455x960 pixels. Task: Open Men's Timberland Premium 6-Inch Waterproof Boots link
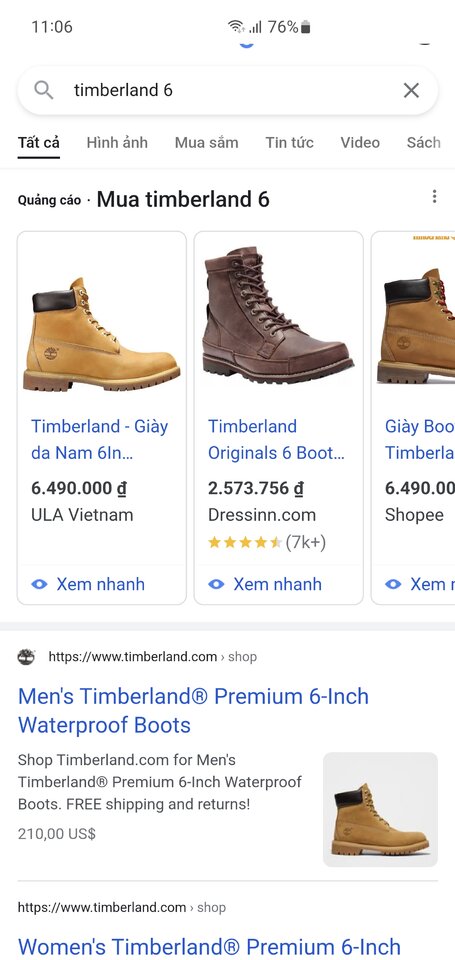(194, 711)
